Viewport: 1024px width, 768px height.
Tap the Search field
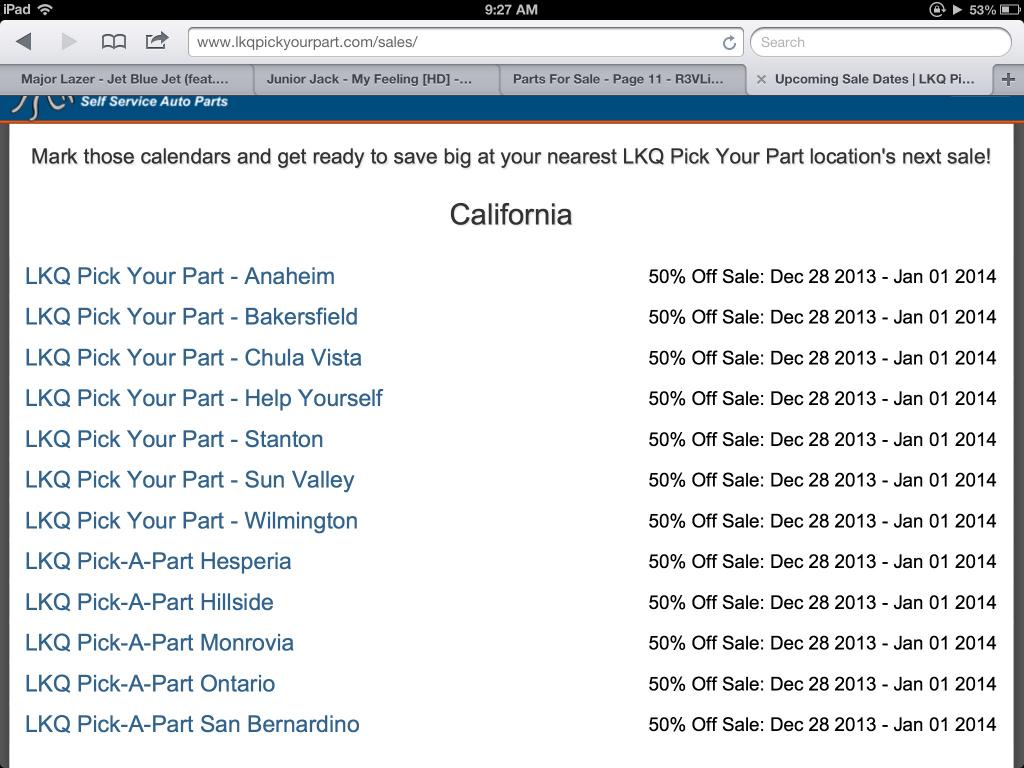880,42
